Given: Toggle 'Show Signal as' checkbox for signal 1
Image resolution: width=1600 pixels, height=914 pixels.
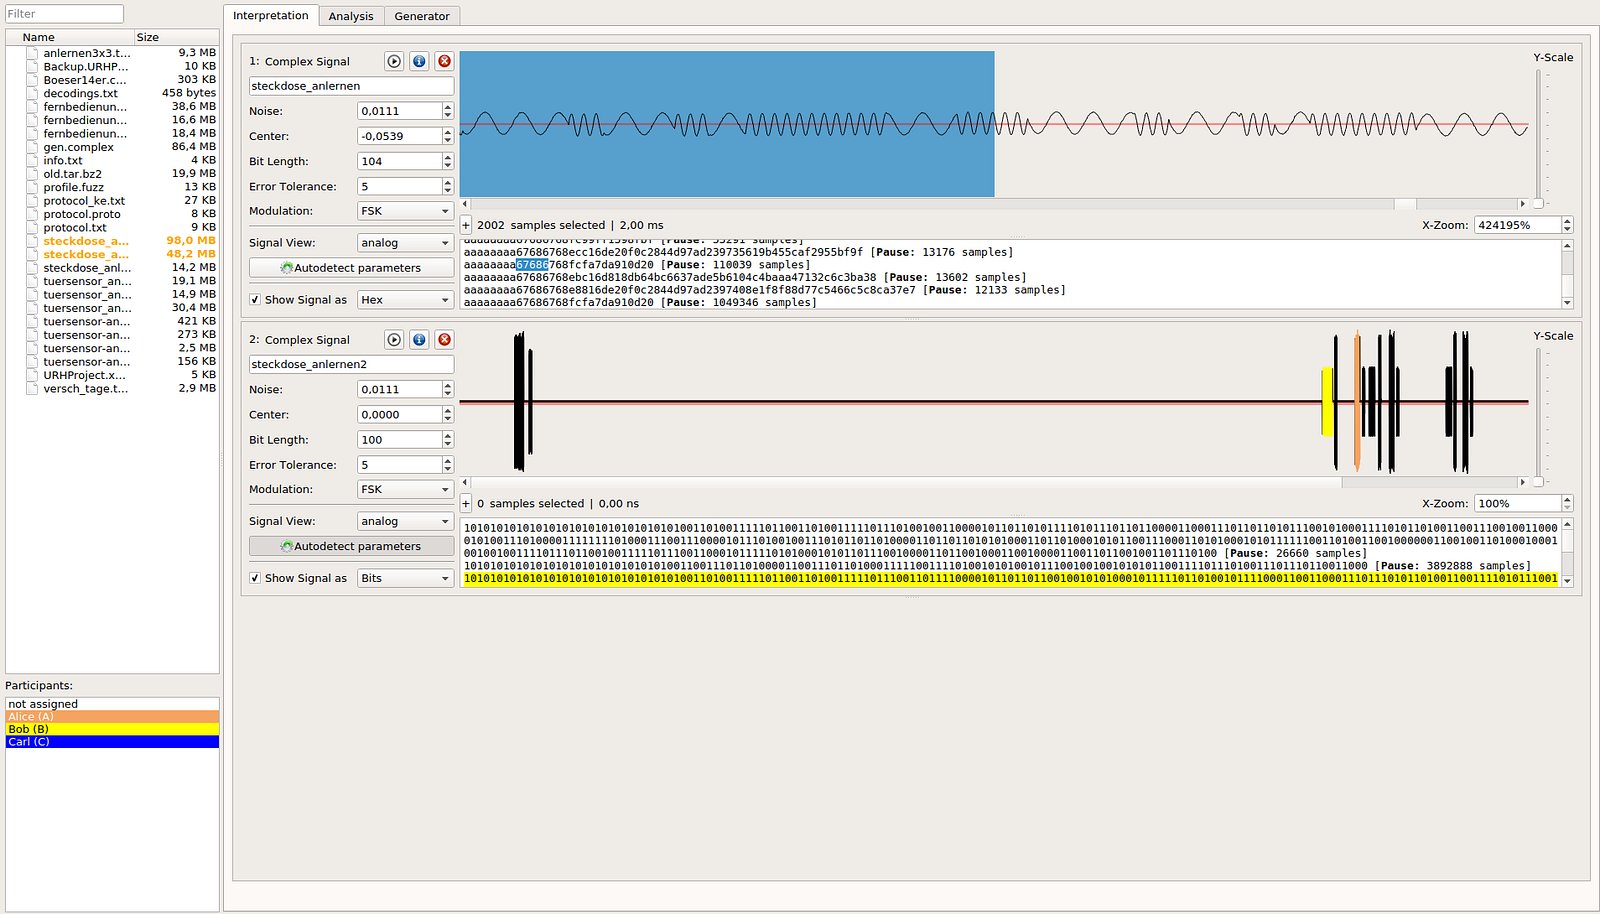Looking at the screenshot, I should (255, 300).
